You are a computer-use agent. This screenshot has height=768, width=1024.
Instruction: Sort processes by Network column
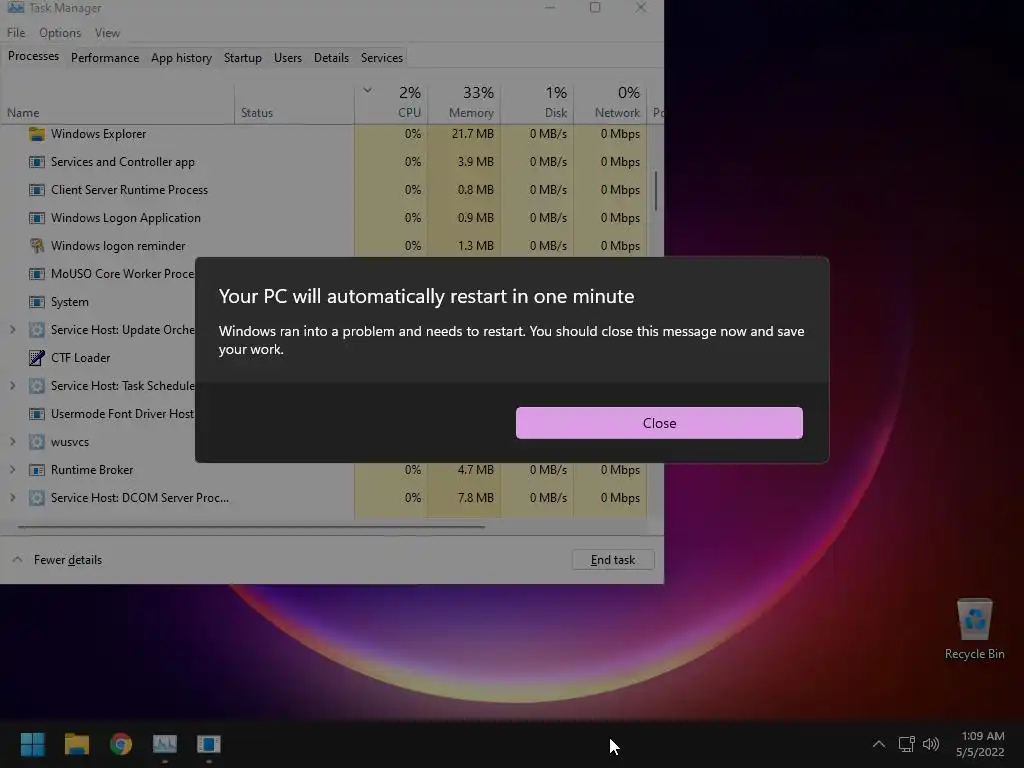click(x=611, y=104)
